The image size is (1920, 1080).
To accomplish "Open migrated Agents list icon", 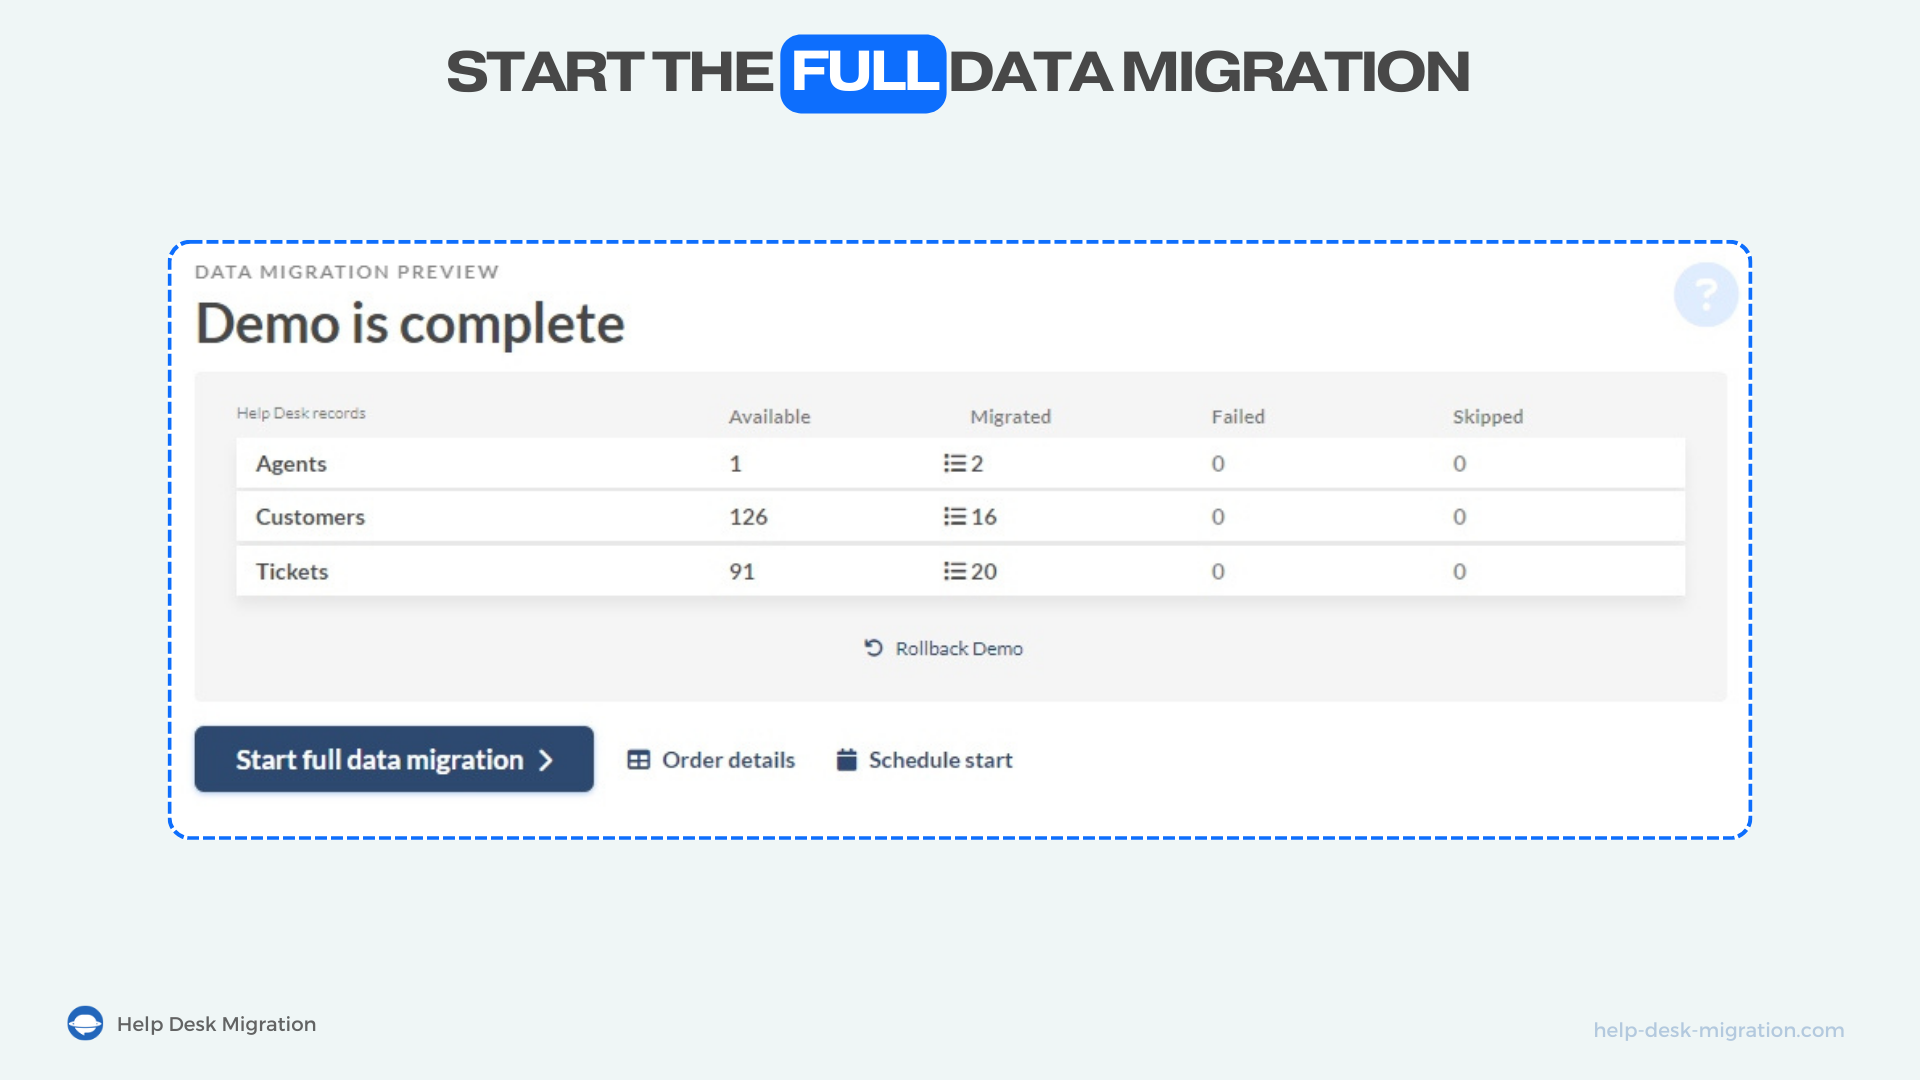I will point(954,463).
